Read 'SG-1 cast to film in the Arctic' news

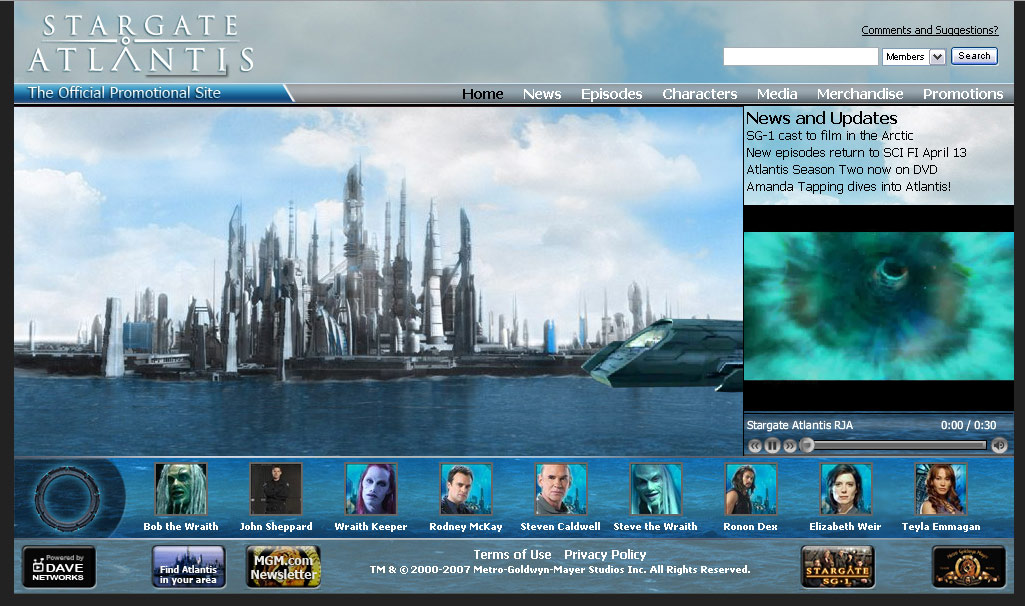(x=829, y=136)
